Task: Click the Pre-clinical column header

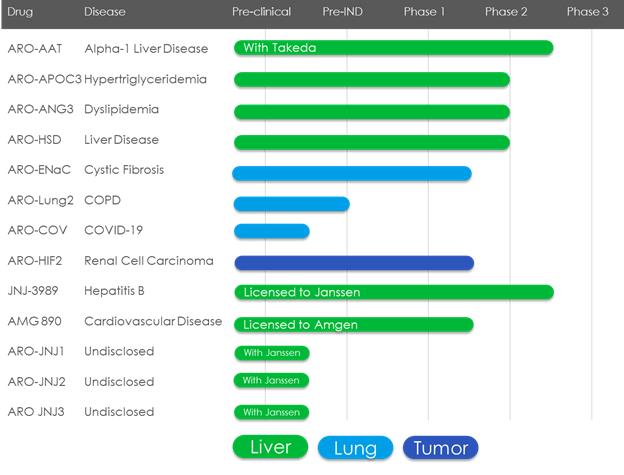Action: coord(261,12)
